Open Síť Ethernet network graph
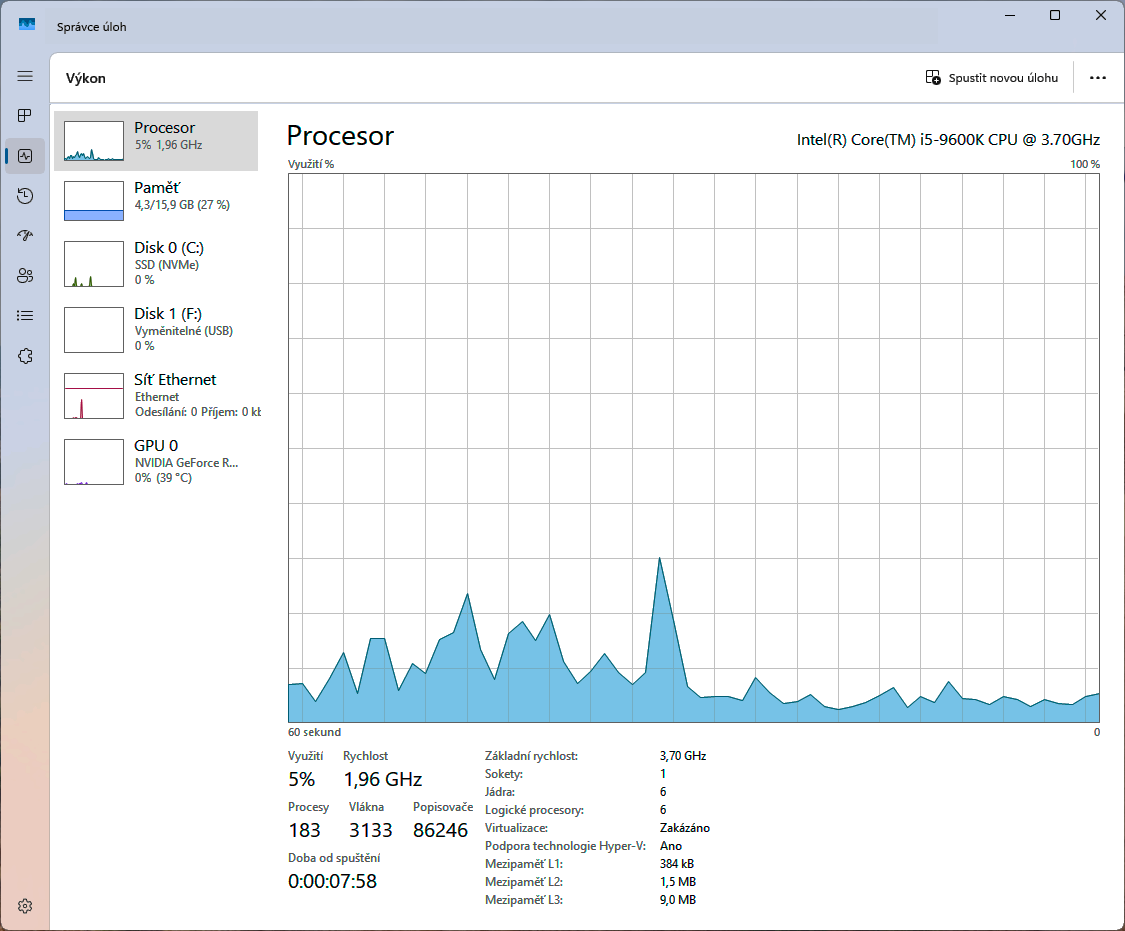1125x931 pixels. 156,395
